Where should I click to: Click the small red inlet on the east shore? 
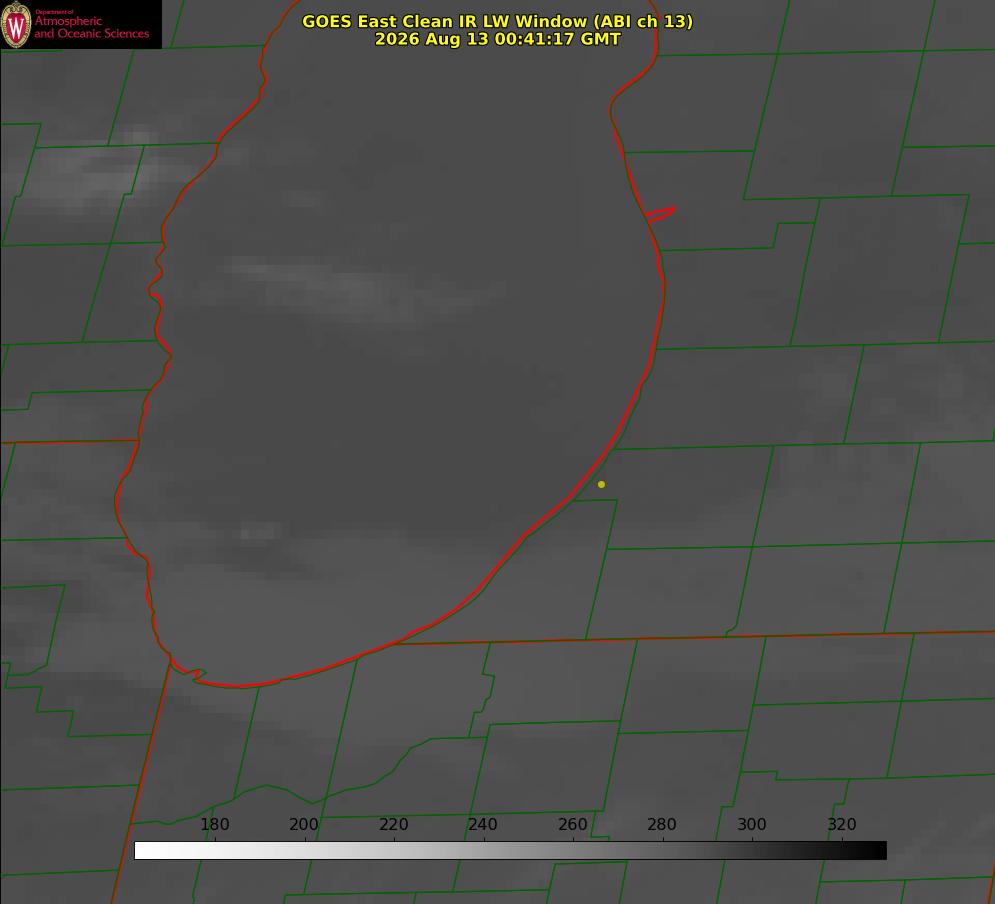click(x=661, y=214)
